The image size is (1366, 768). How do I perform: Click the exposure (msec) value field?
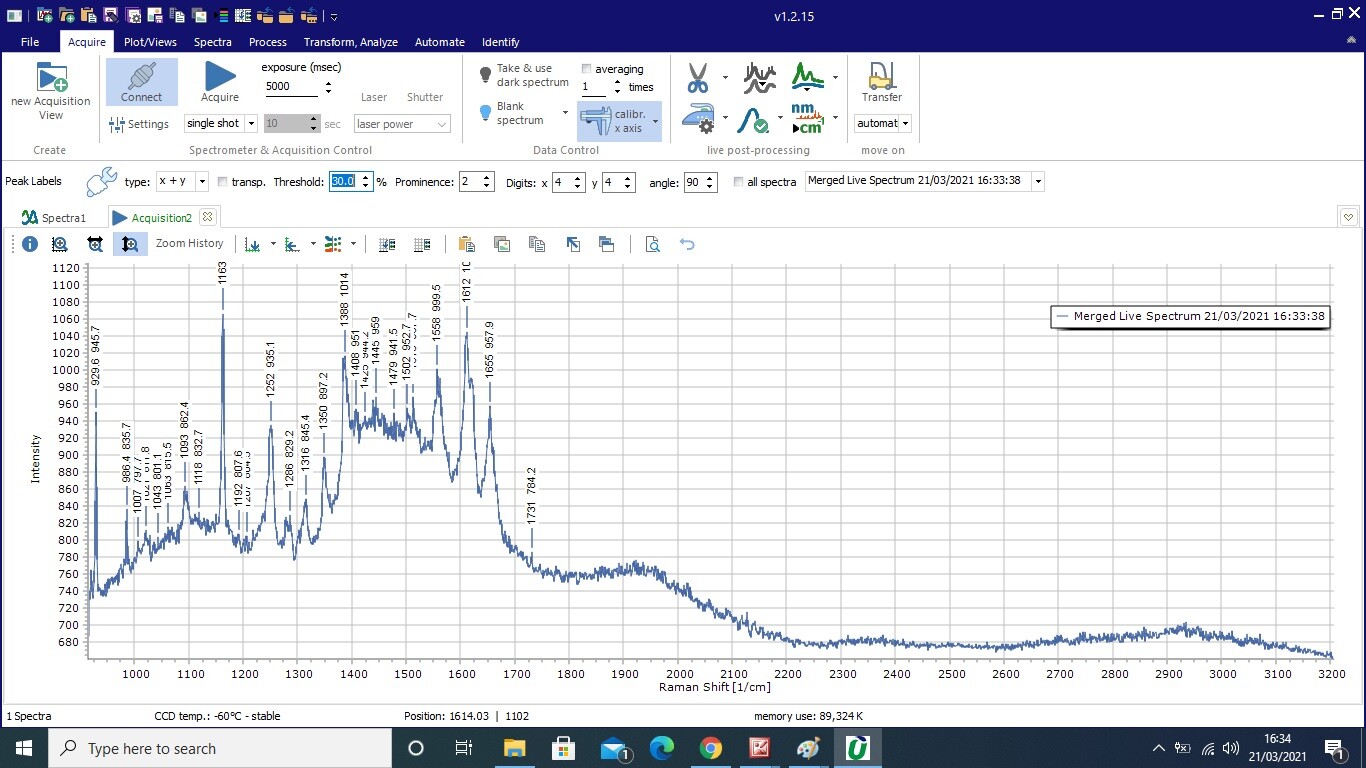tap(292, 86)
